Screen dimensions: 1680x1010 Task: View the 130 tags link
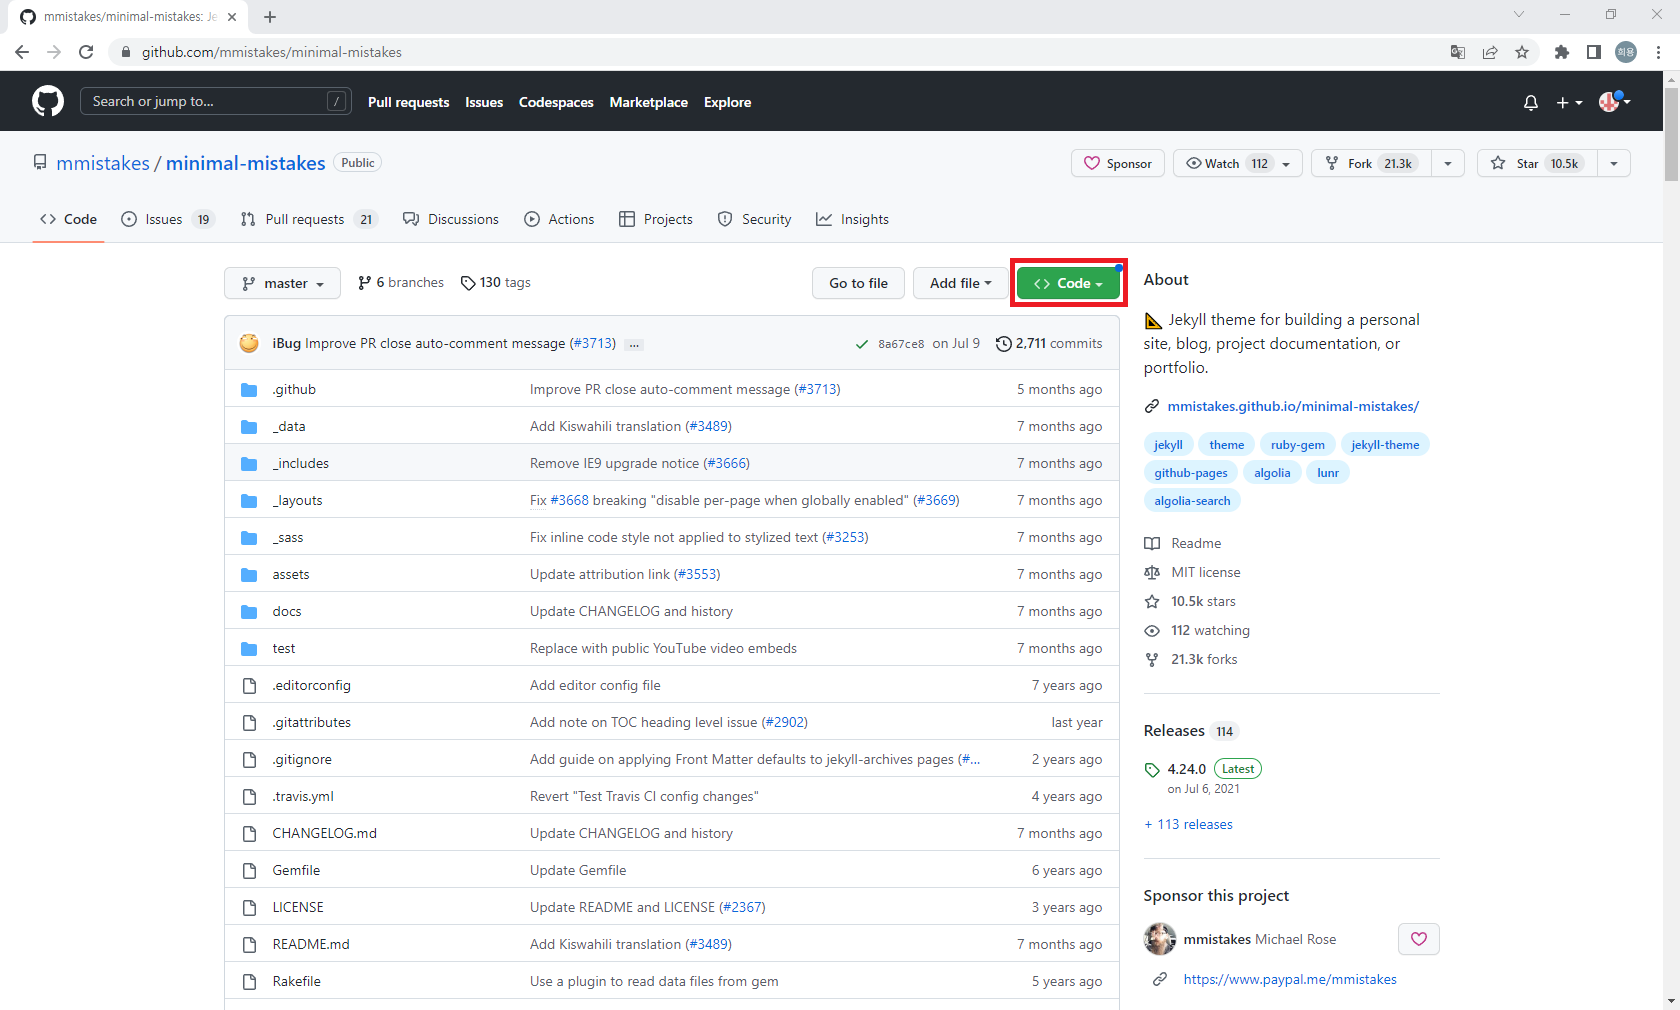pyautogui.click(x=496, y=283)
